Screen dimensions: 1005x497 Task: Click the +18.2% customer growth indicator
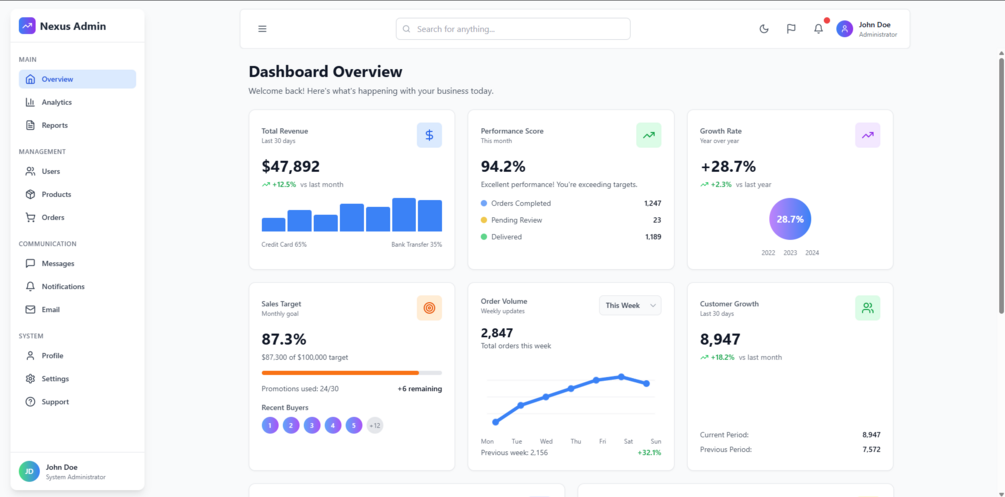pos(717,357)
